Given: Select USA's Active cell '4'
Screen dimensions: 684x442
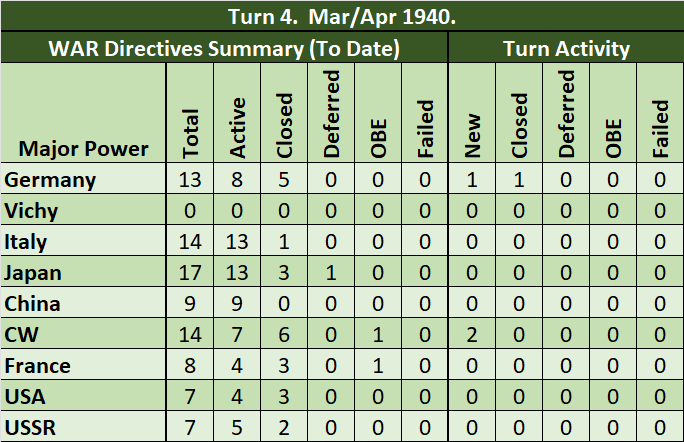Looking at the screenshot, I should point(237,397).
